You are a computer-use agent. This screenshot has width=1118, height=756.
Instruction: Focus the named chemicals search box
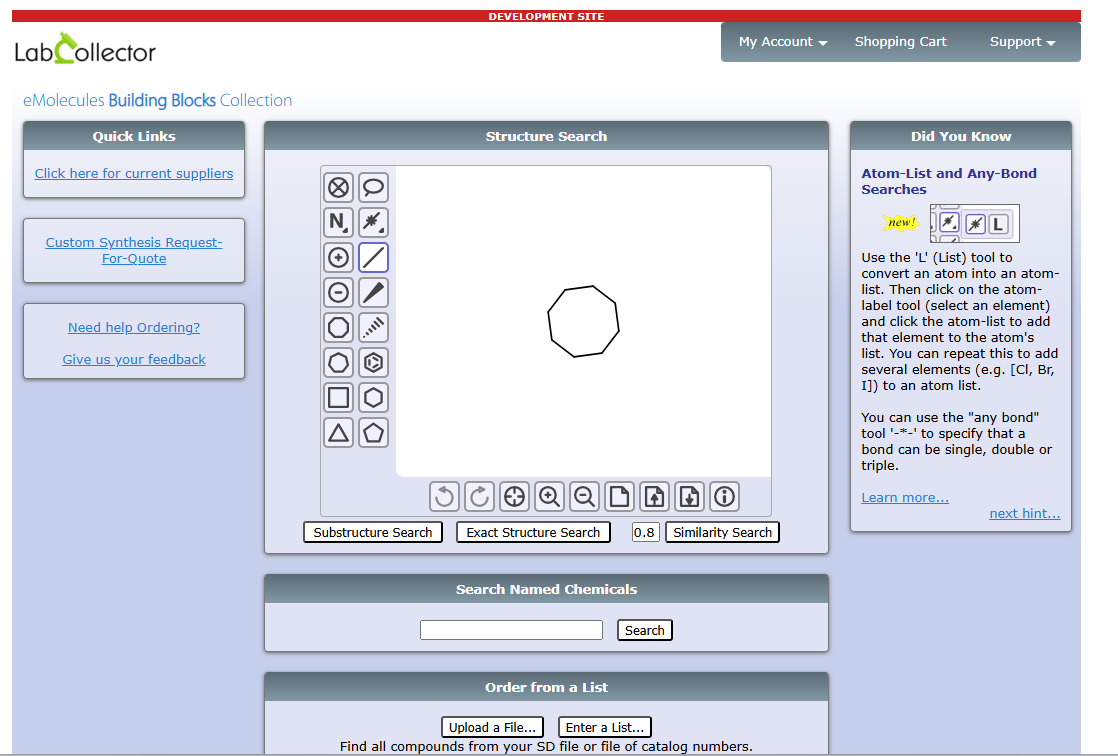click(x=511, y=630)
